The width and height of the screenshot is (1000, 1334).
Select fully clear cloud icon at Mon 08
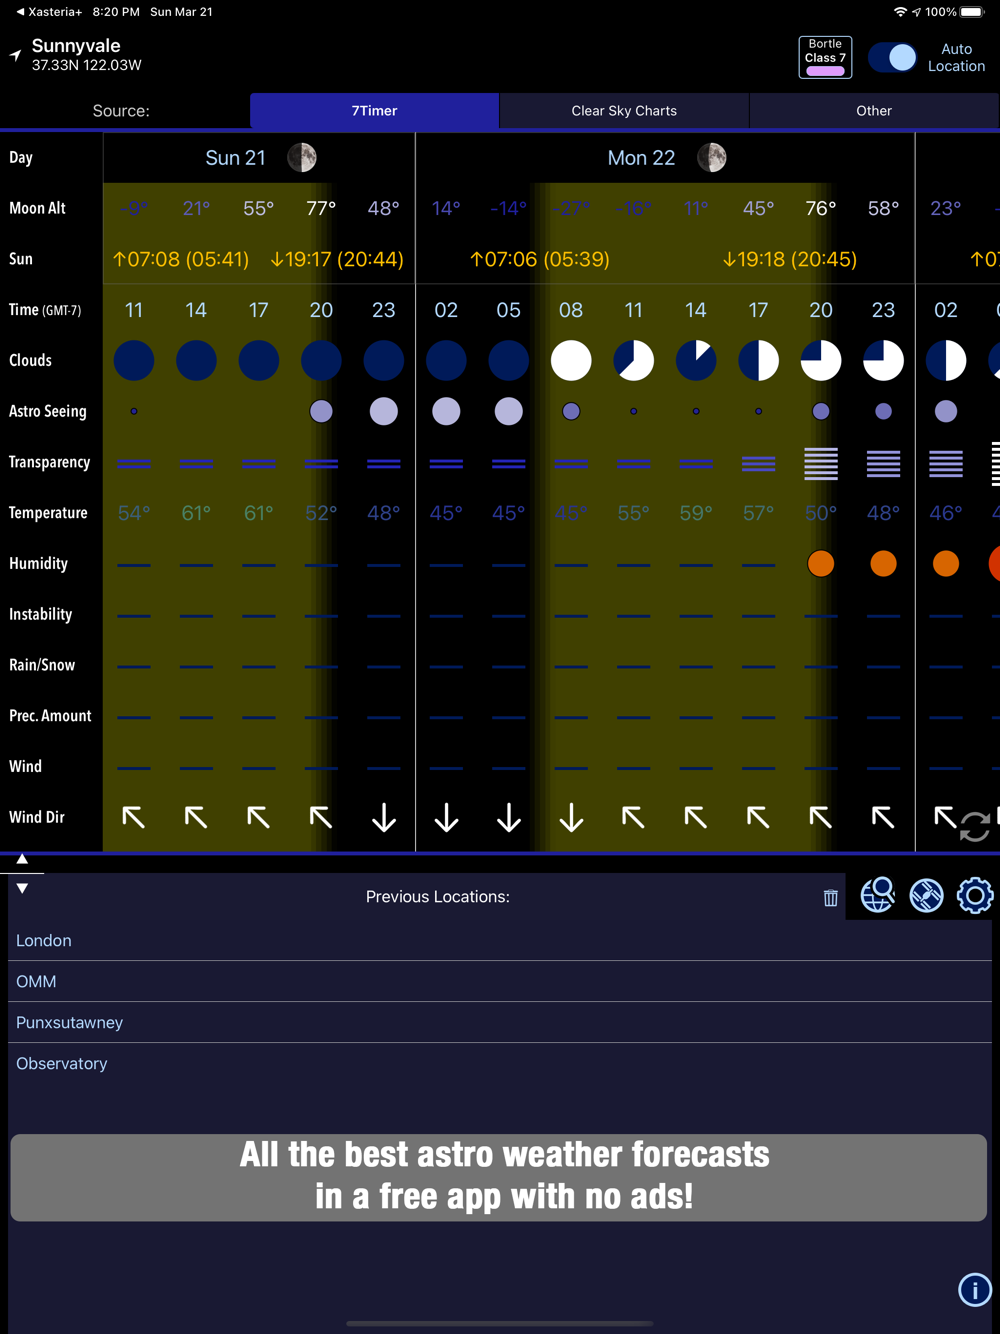(x=571, y=360)
